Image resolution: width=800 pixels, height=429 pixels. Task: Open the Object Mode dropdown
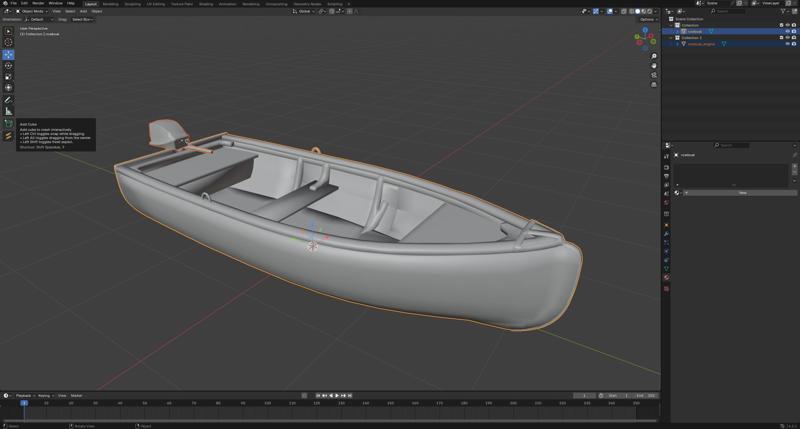[x=31, y=11]
